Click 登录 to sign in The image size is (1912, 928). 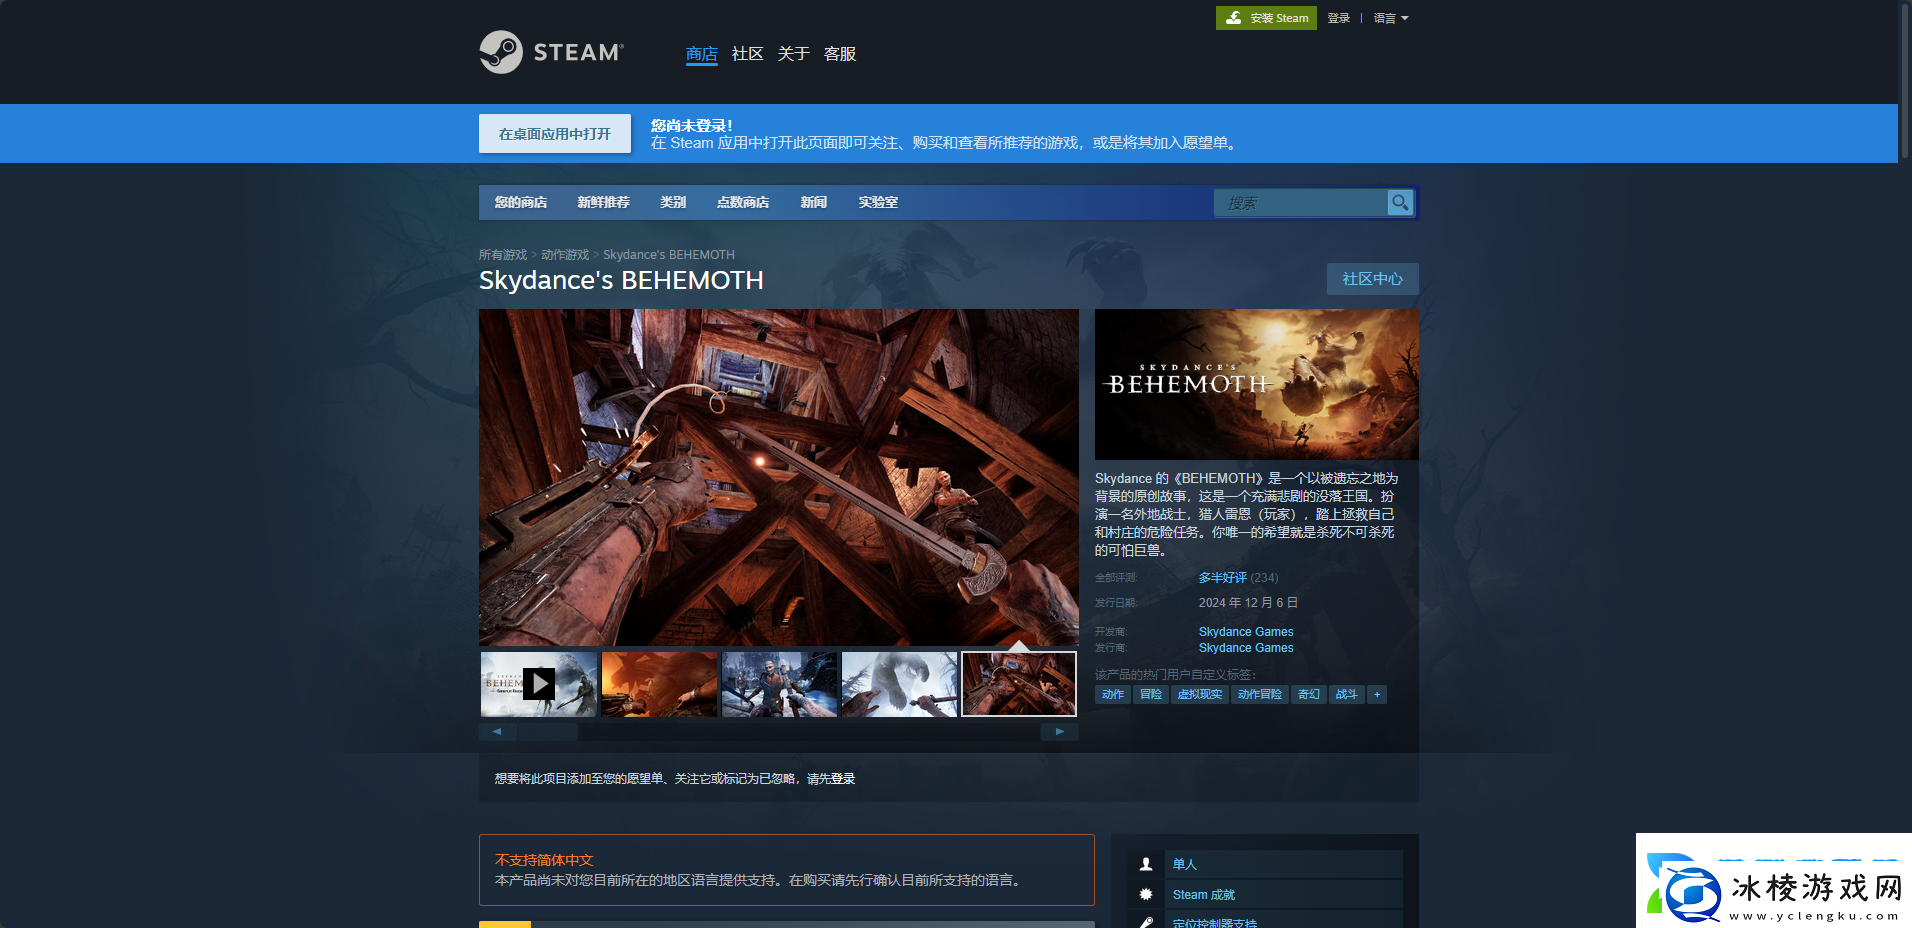point(1339,18)
